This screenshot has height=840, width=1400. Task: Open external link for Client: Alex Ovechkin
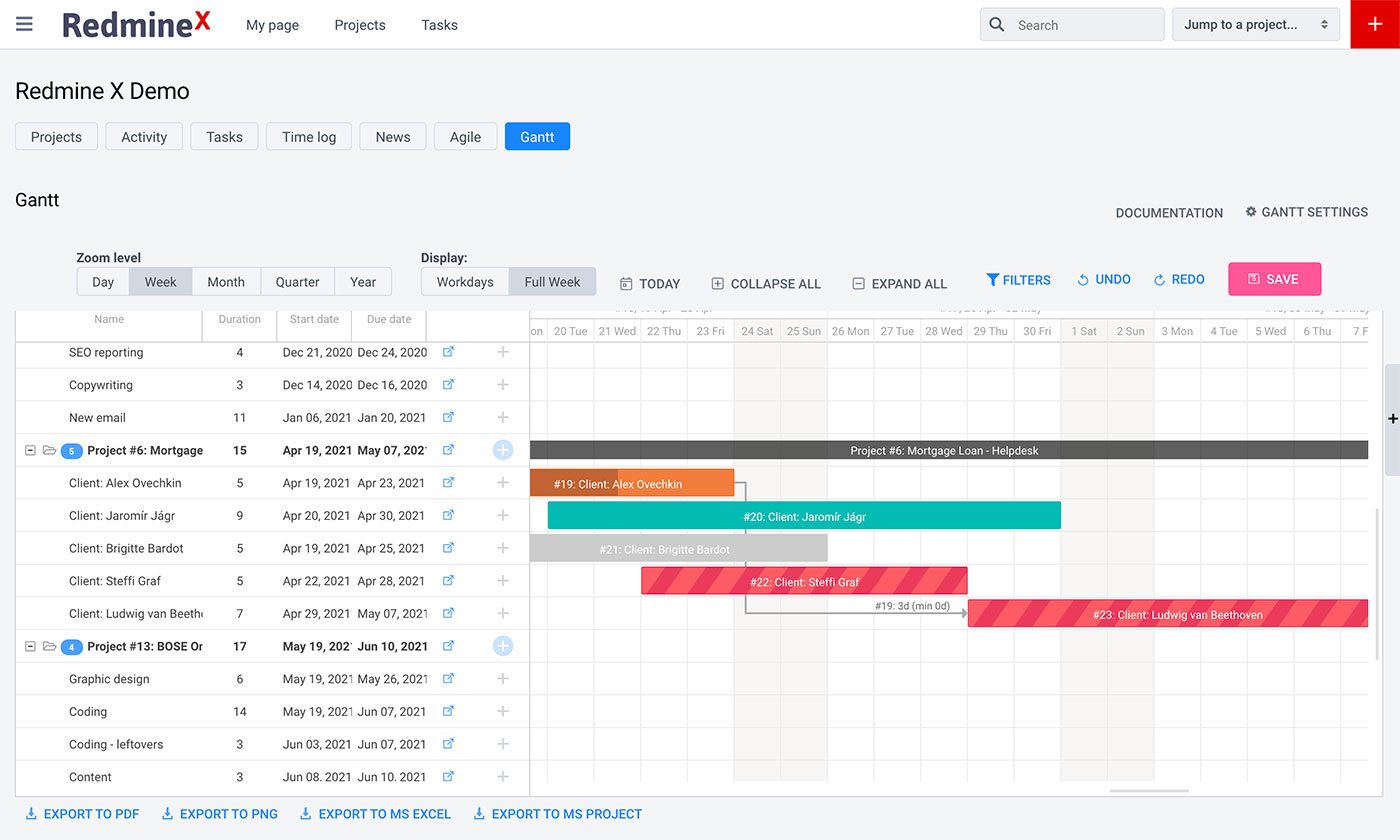click(448, 483)
